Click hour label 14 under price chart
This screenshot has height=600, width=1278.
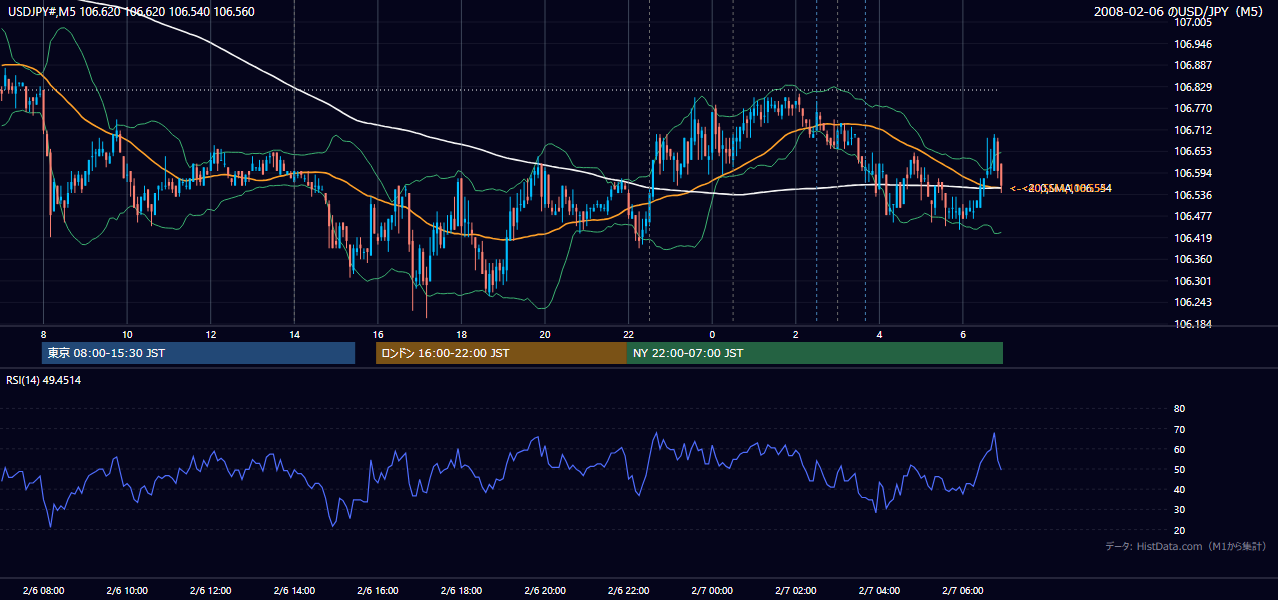[294, 334]
